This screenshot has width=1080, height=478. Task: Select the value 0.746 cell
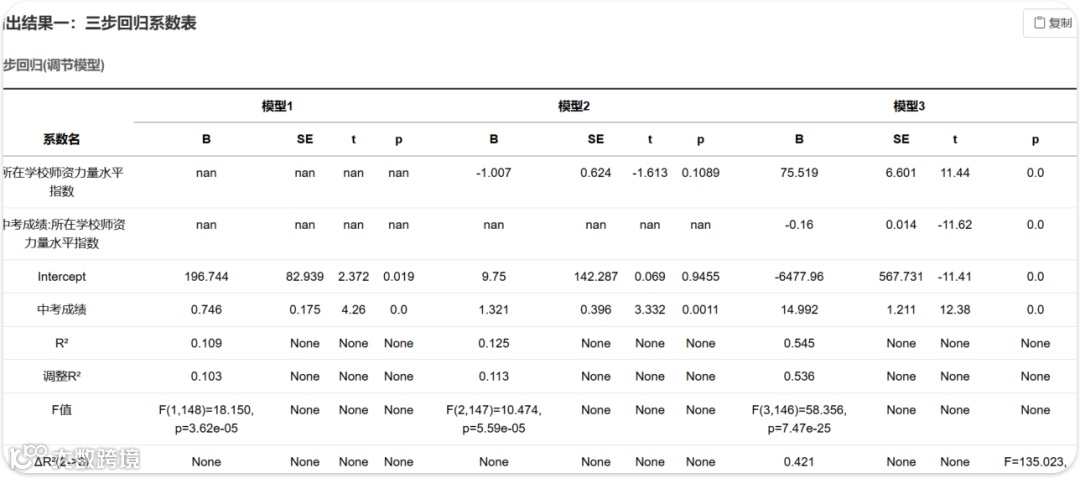(206, 310)
